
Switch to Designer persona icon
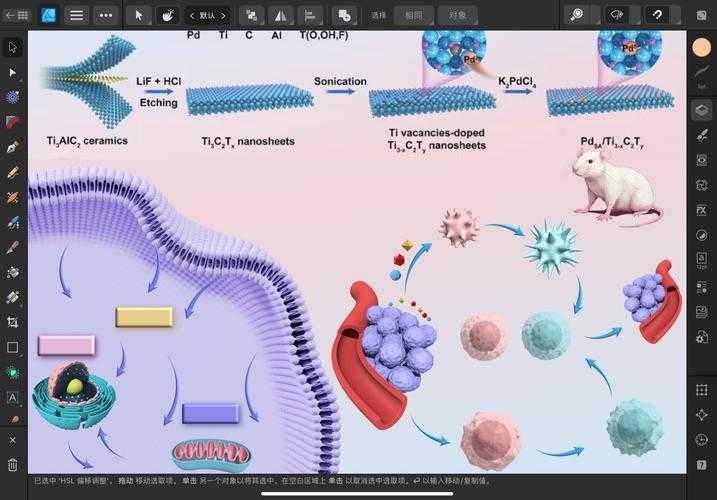(x=47, y=15)
